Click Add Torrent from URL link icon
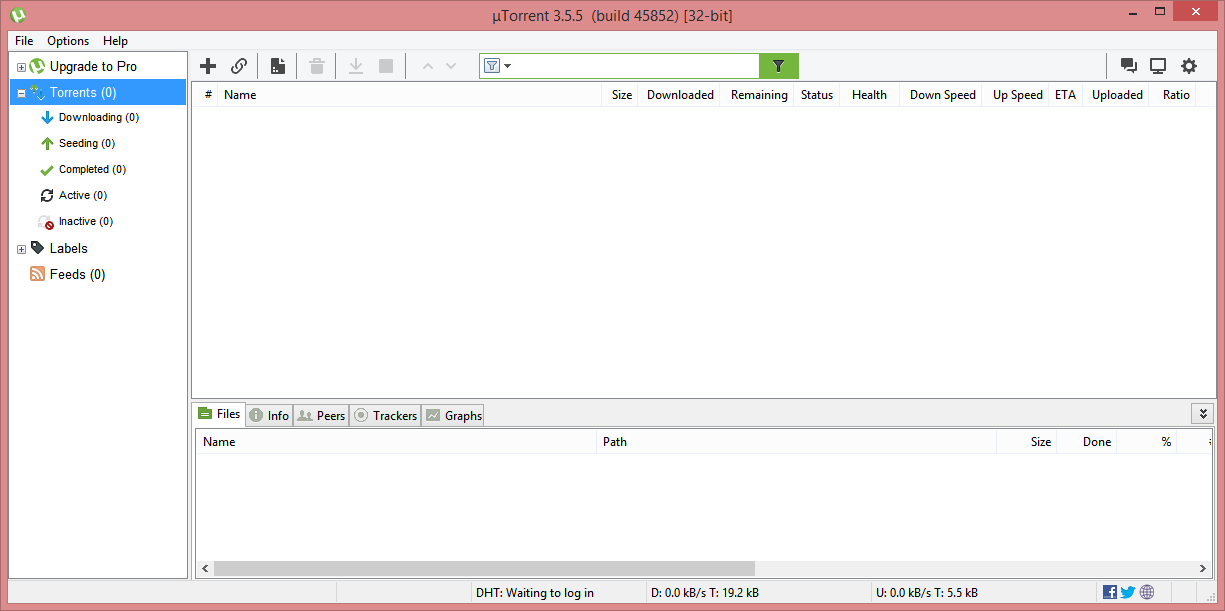 239,66
